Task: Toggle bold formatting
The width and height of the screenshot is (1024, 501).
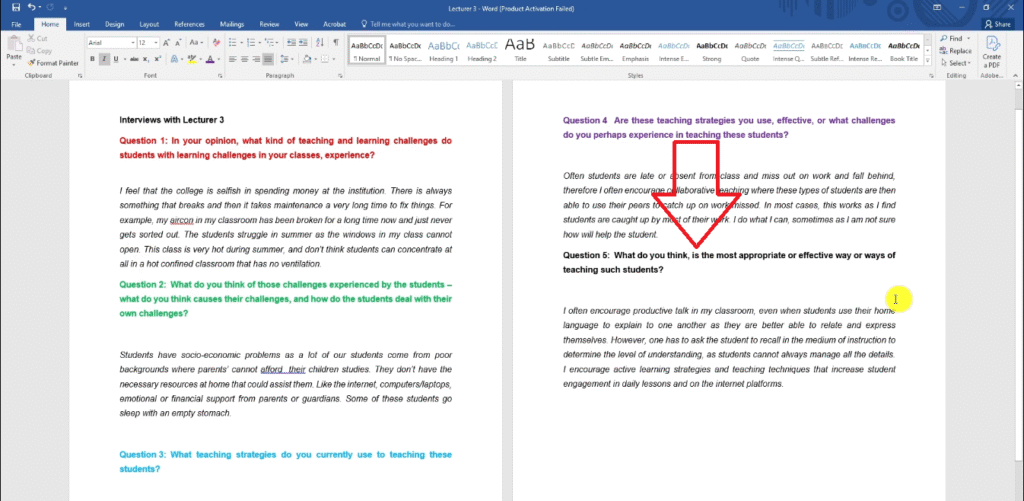Action: click(92, 59)
